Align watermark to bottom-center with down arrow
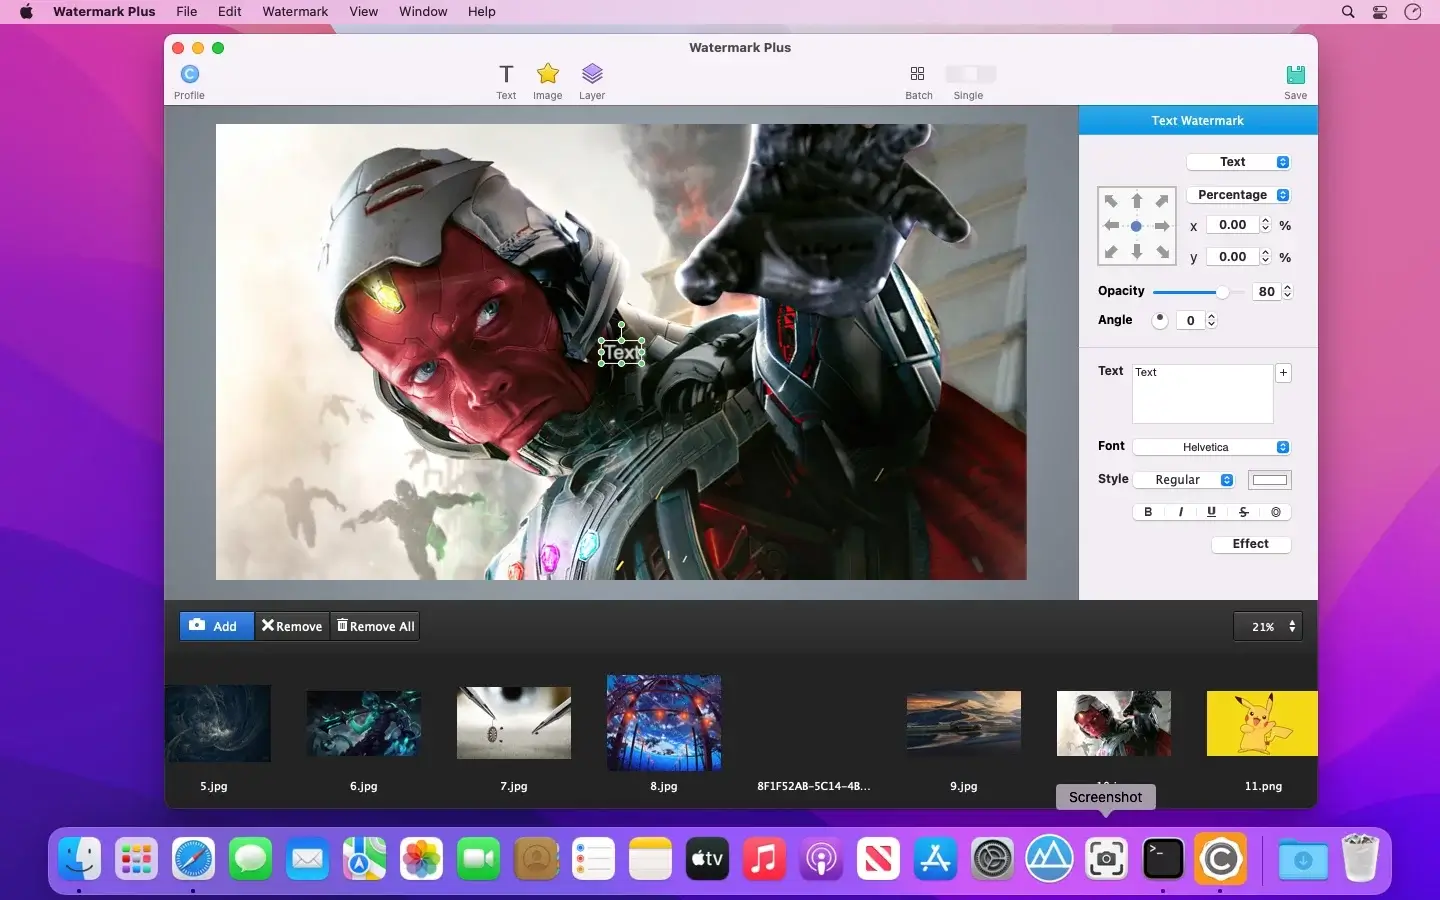The width and height of the screenshot is (1440, 900). [1137, 252]
